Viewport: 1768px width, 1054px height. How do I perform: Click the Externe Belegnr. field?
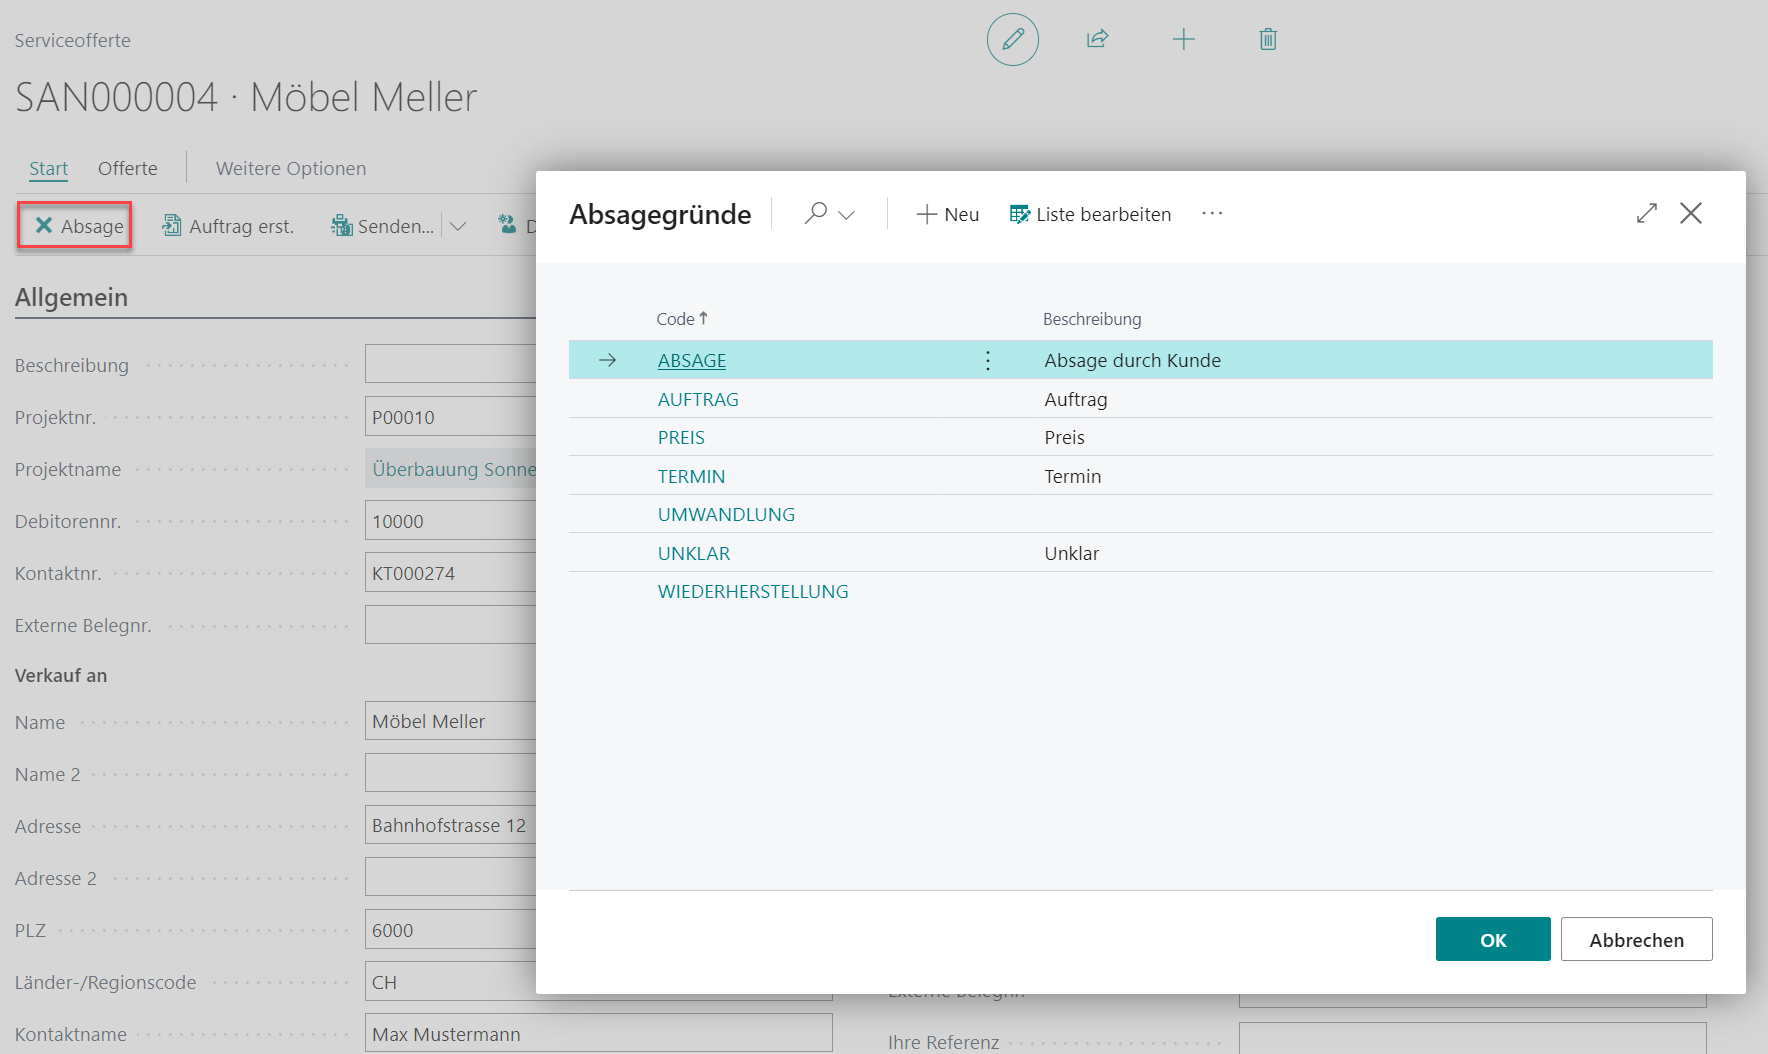(x=451, y=625)
